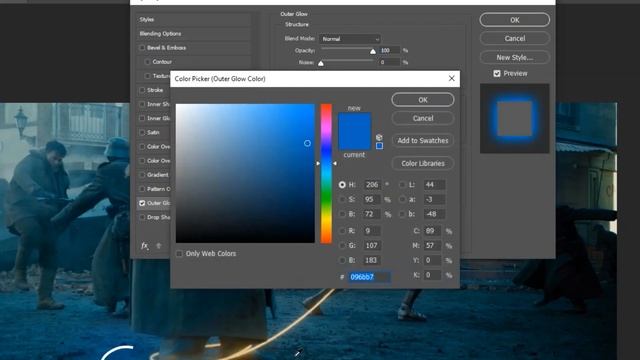The width and height of the screenshot is (640, 360).
Task: Click OK in Layer Style dialog
Action: pyautogui.click(x=515, y=20)
